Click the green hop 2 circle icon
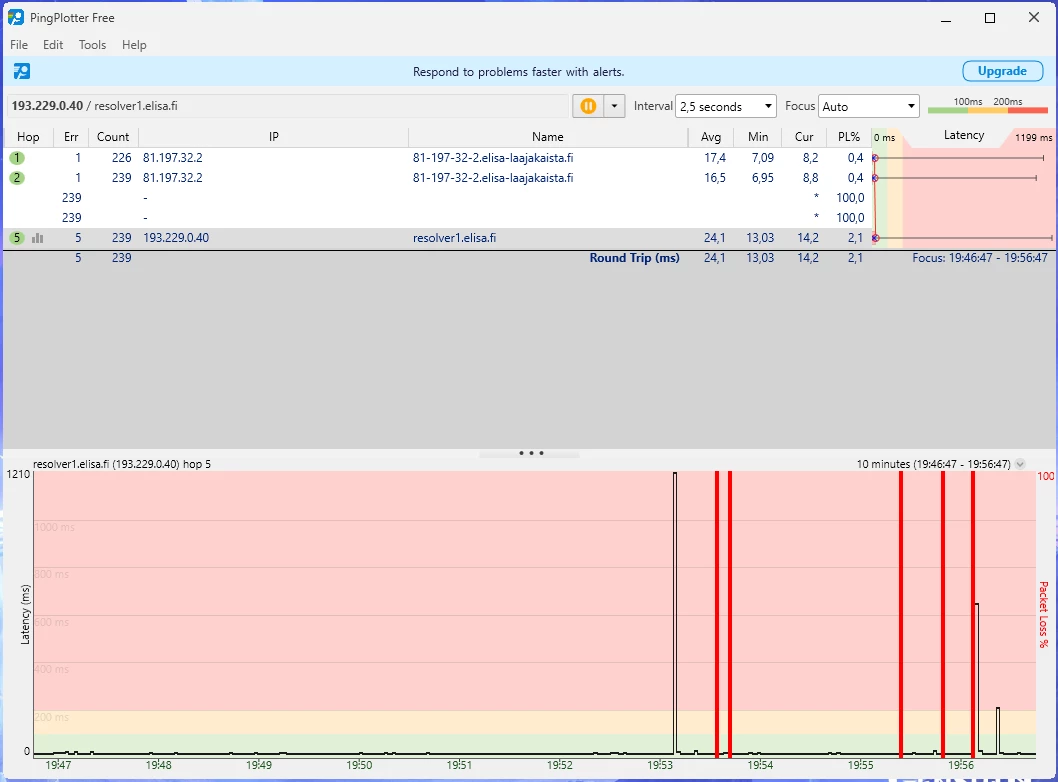The width and height of the screenshot is (1058, 782). coord(17,178)
